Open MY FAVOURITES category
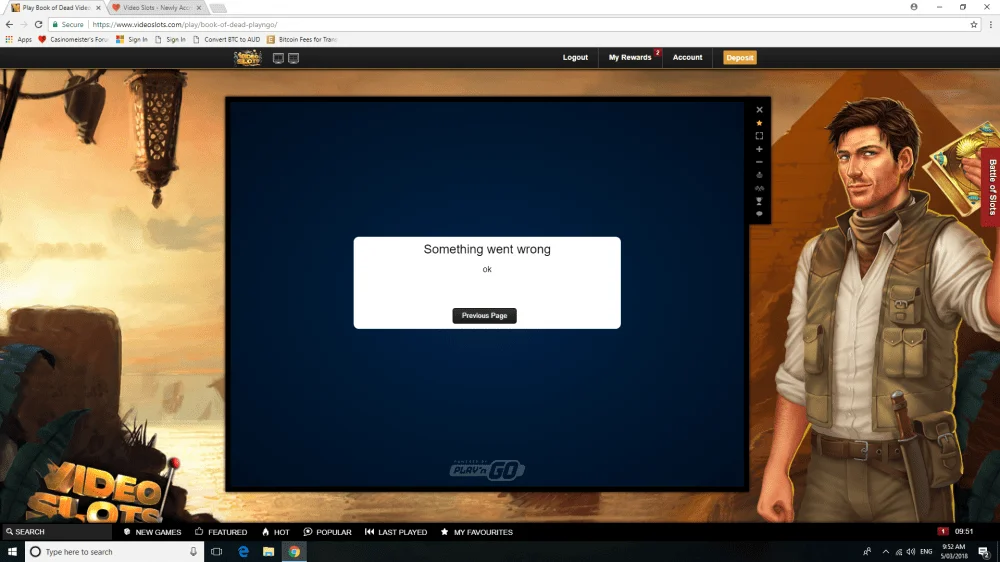This screenshot has width=1000, height=562. click(x=476, y=532)
